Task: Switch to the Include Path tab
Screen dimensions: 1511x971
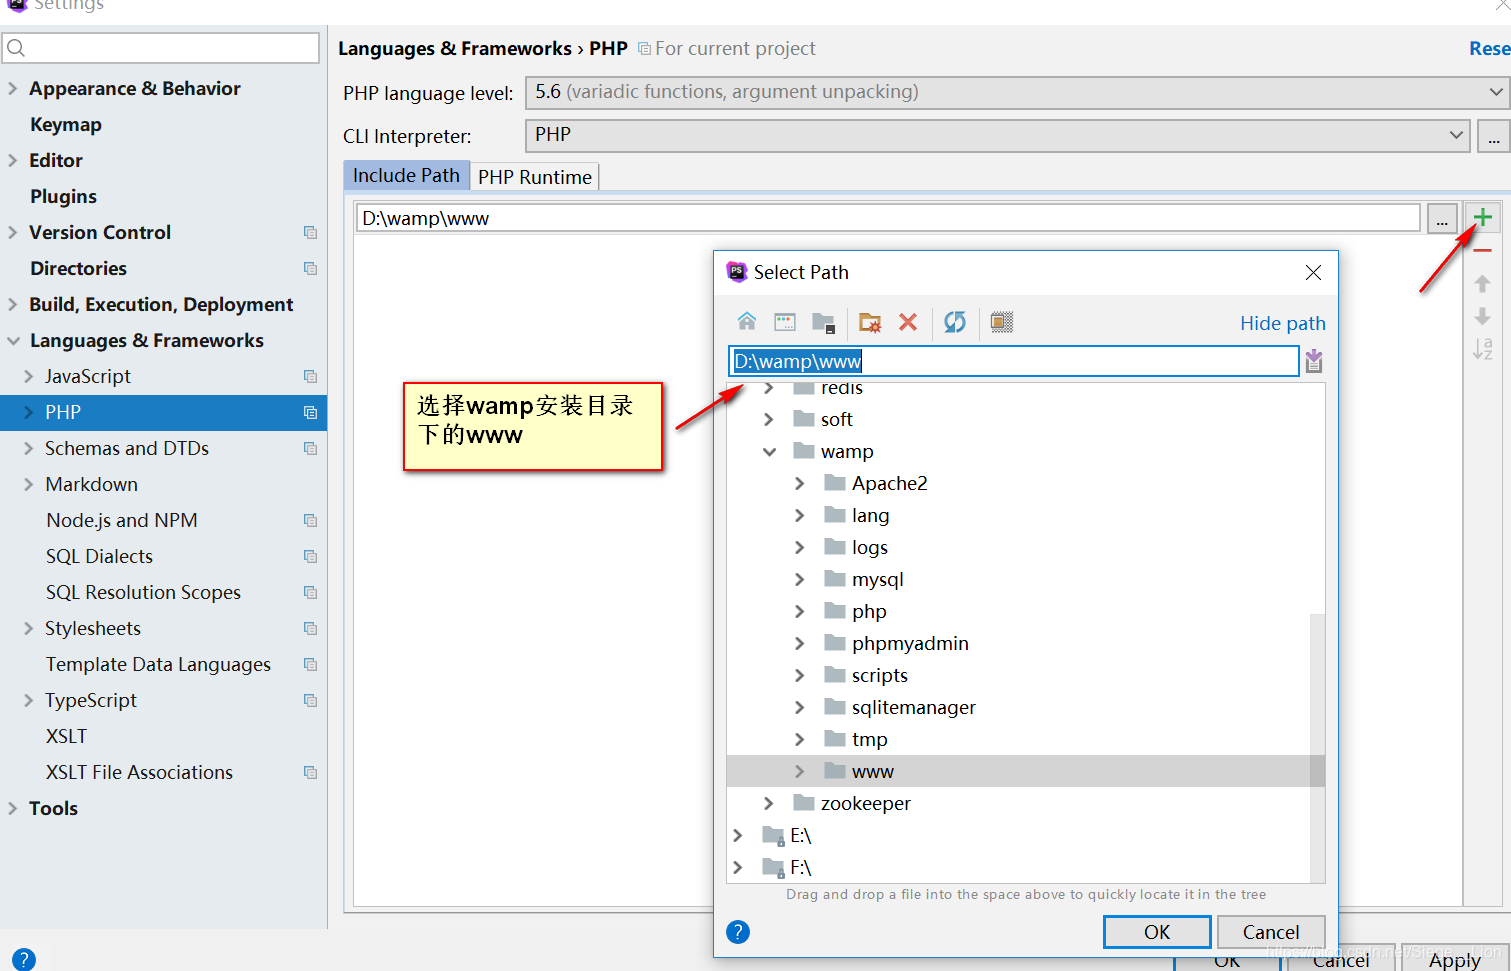Action: click(406, 175)
